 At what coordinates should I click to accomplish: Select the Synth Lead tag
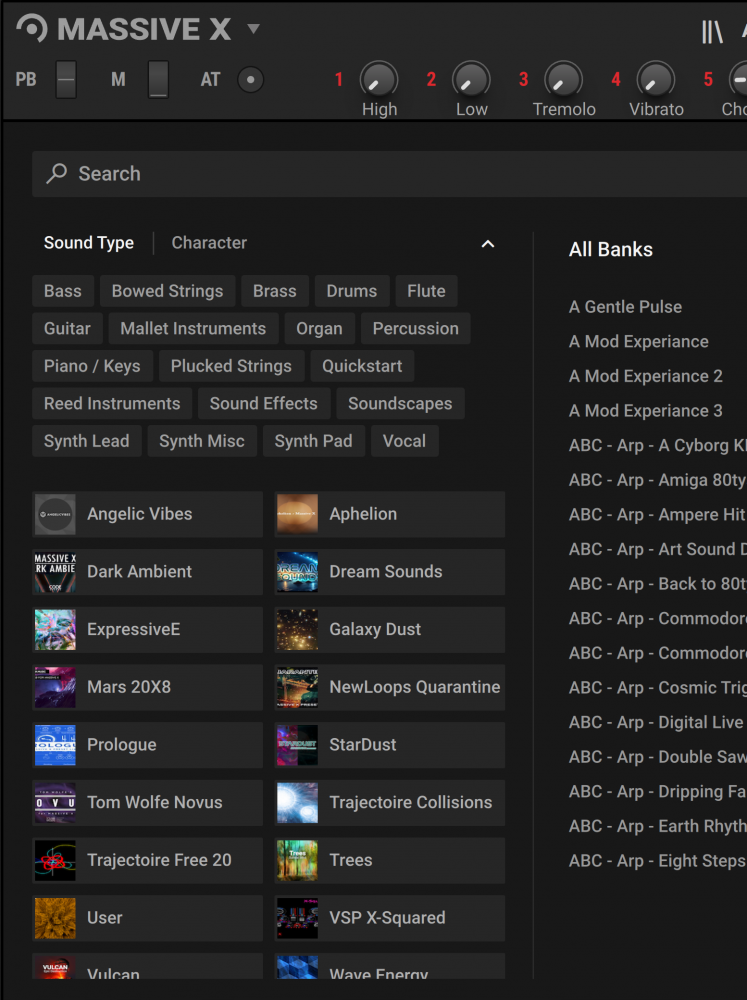click(86, 441)
